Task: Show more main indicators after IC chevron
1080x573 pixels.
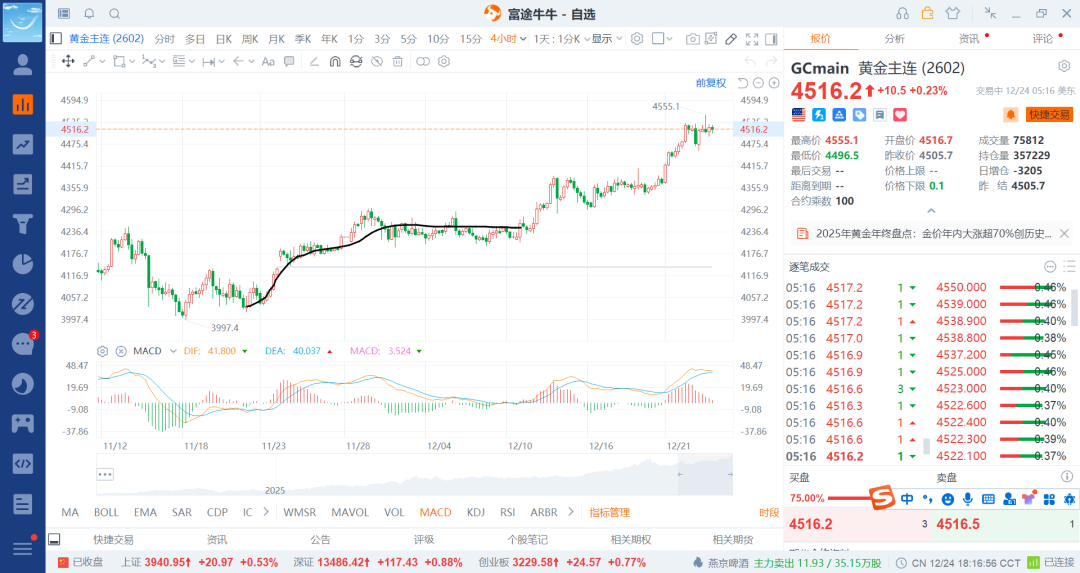Action: [266, 512]
